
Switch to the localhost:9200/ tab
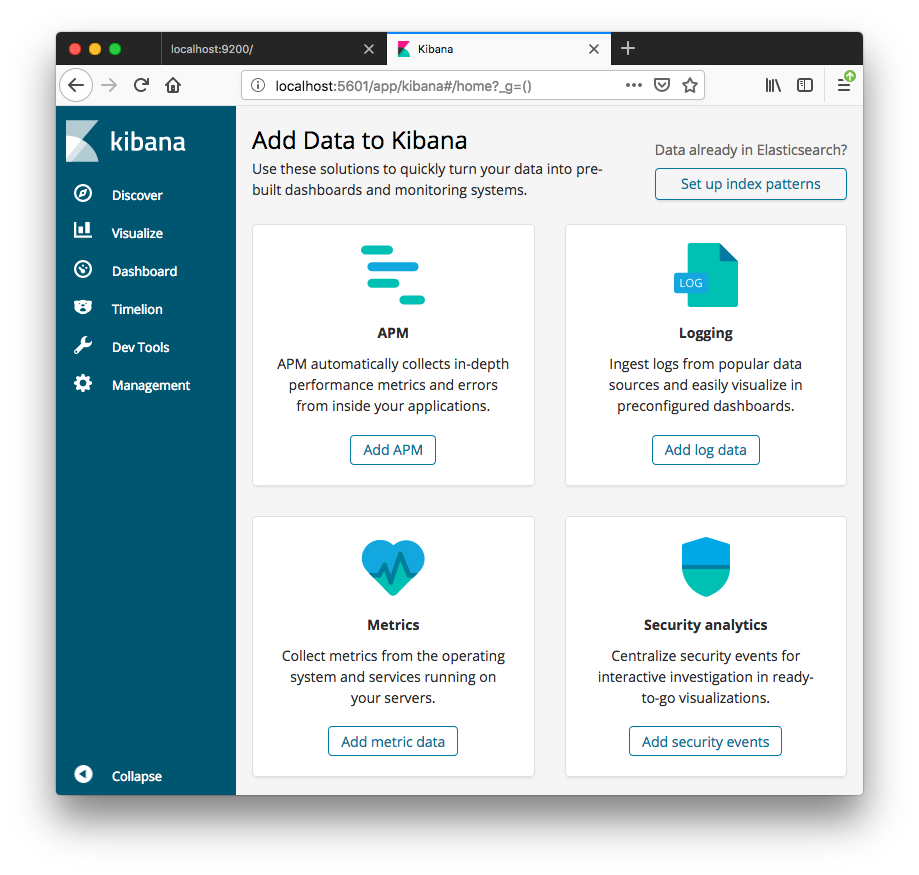[x=274, y=49]
